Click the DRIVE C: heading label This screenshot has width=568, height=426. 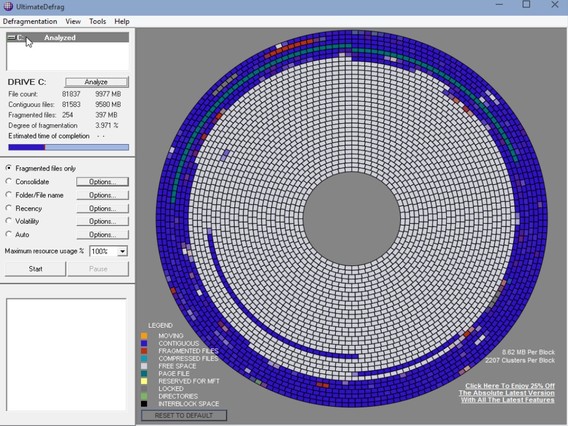(27, 82)
